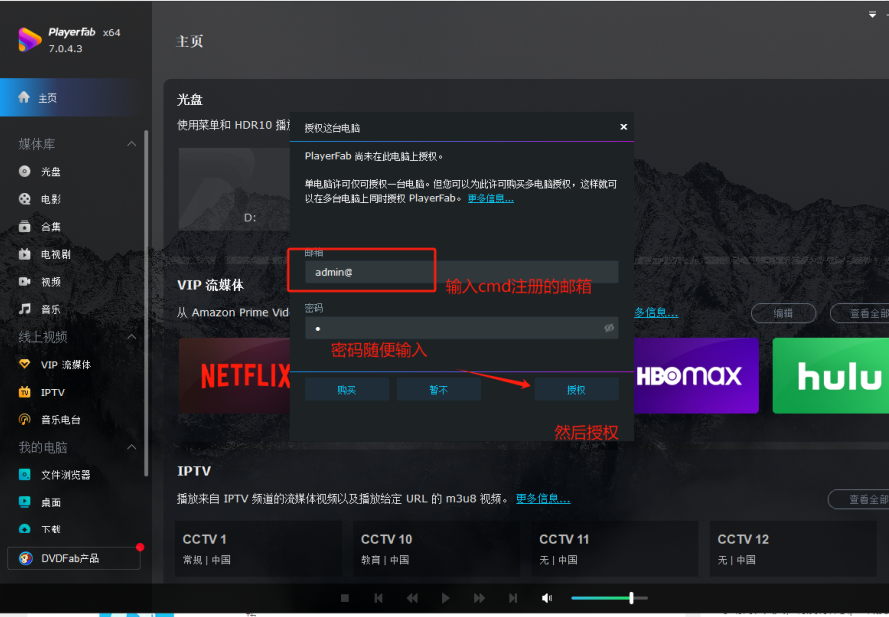Select the 桌面 desktop icon in sidebar
This screenshot has height=617, width=889.
(x=24, y=502)
